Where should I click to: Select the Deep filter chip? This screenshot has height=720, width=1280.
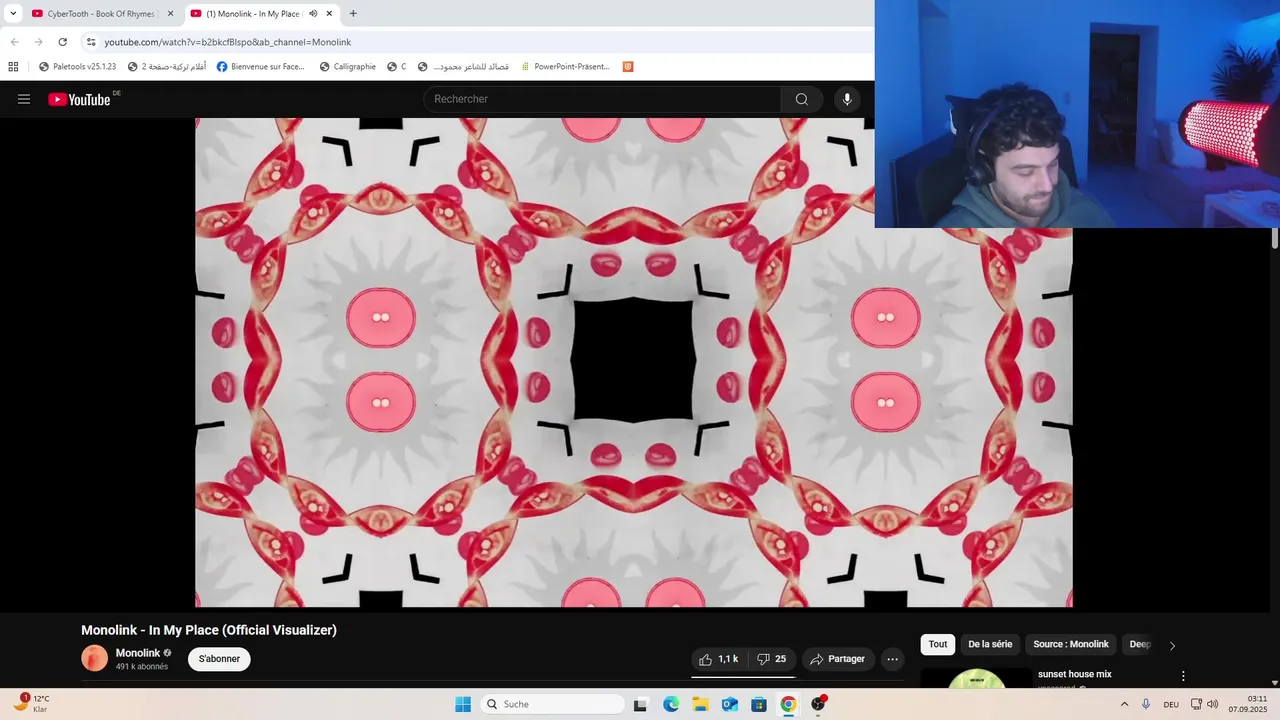pyautogui.click(x=1140, y=644)
